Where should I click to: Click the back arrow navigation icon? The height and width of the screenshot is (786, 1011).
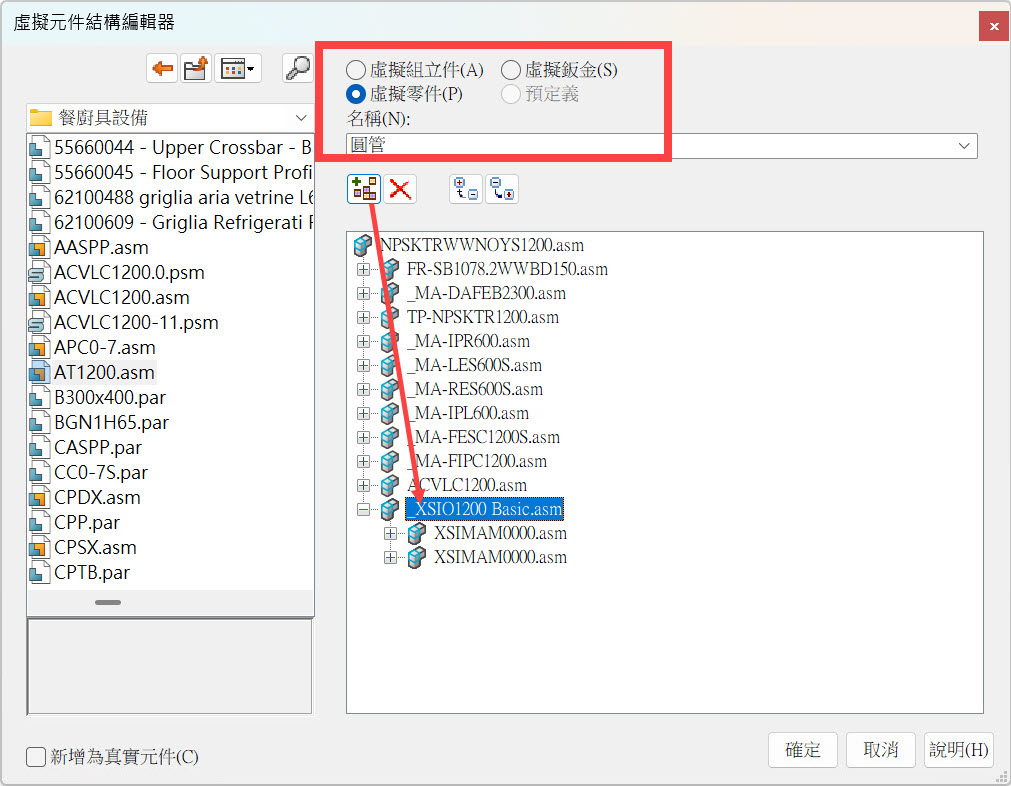(162, 69)
